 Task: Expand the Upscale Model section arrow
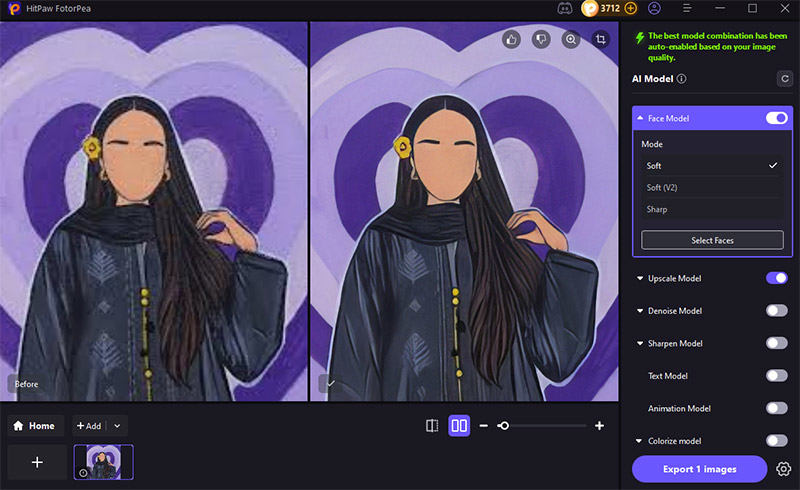click(x=640, y=278)
